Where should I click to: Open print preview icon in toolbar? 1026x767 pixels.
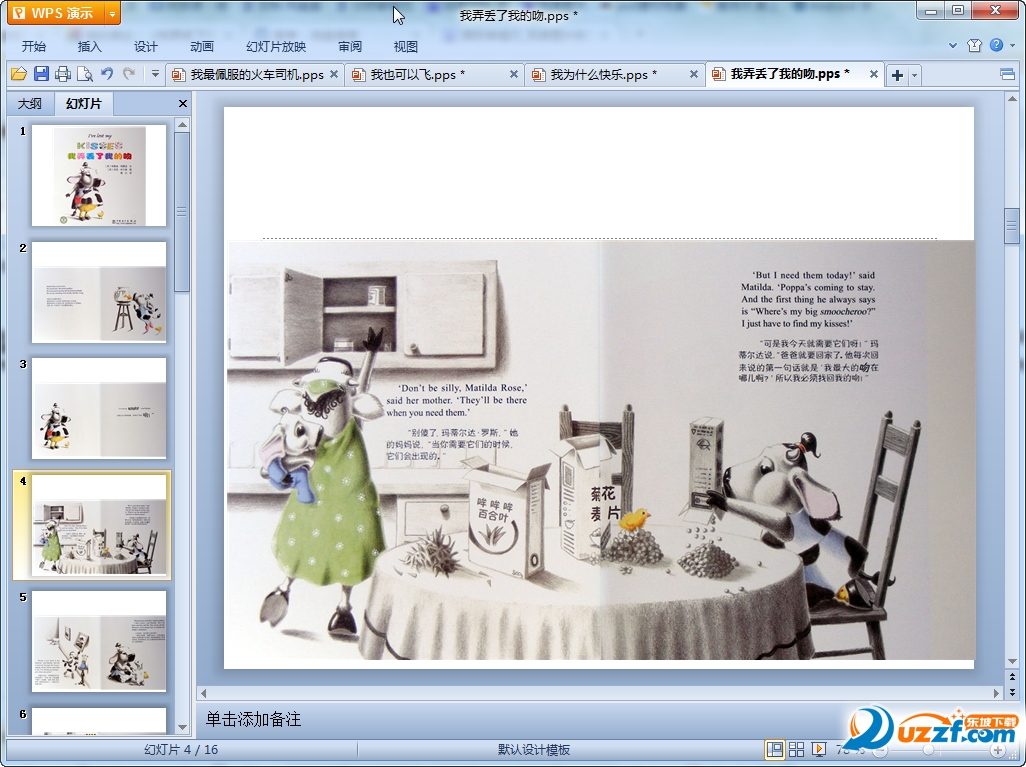point(84,74)
